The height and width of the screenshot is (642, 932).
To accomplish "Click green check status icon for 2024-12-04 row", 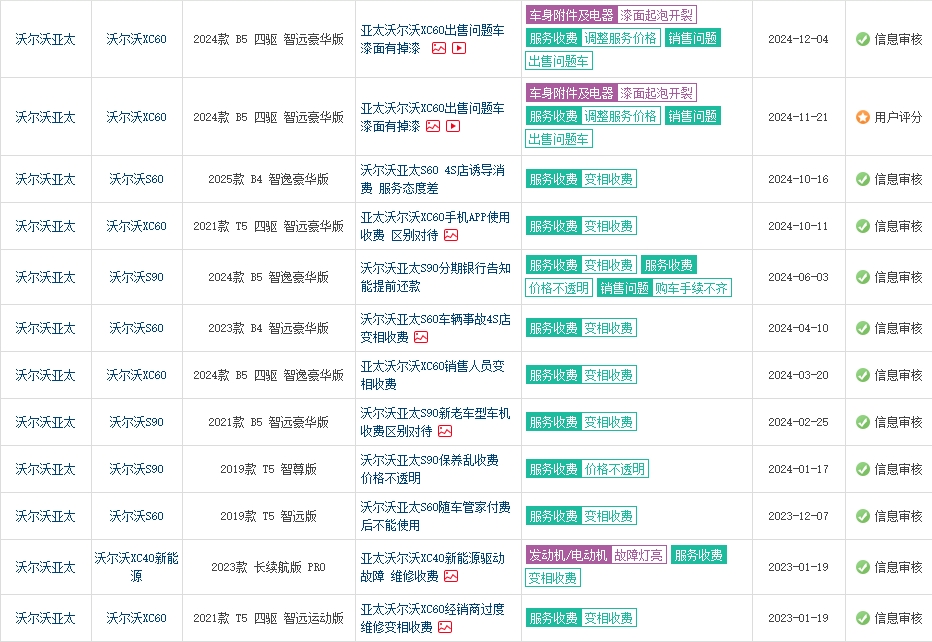I will click(x=862, y=39).
